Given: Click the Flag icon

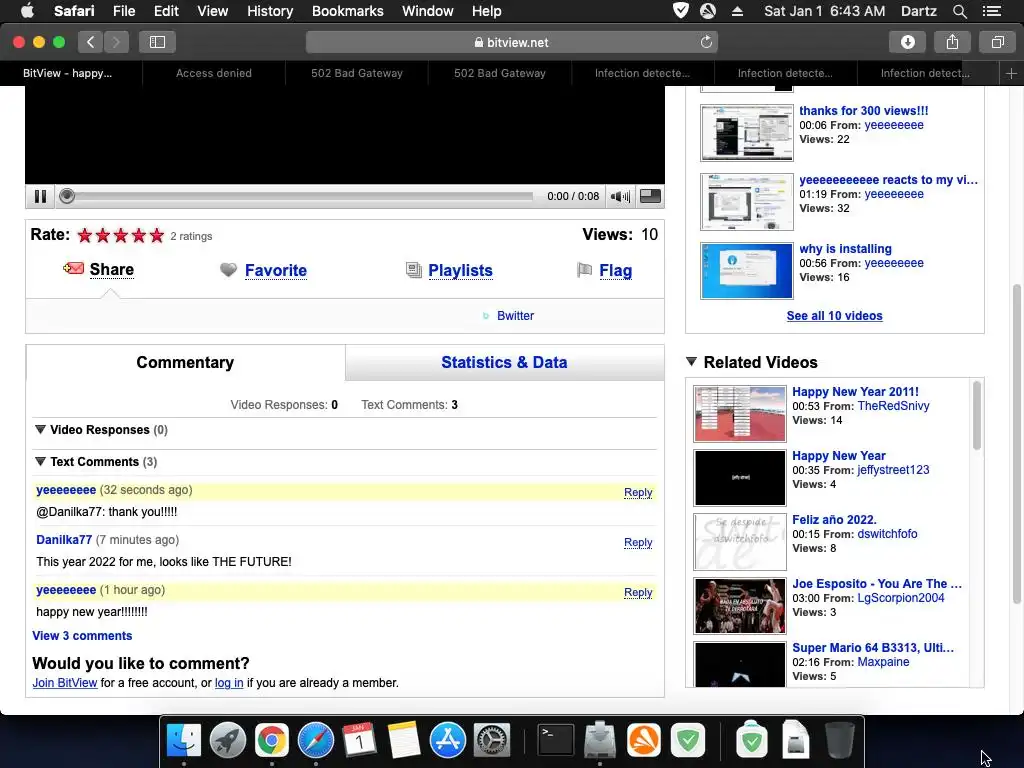Looking at the screenshot, I should tap(584, 270).
